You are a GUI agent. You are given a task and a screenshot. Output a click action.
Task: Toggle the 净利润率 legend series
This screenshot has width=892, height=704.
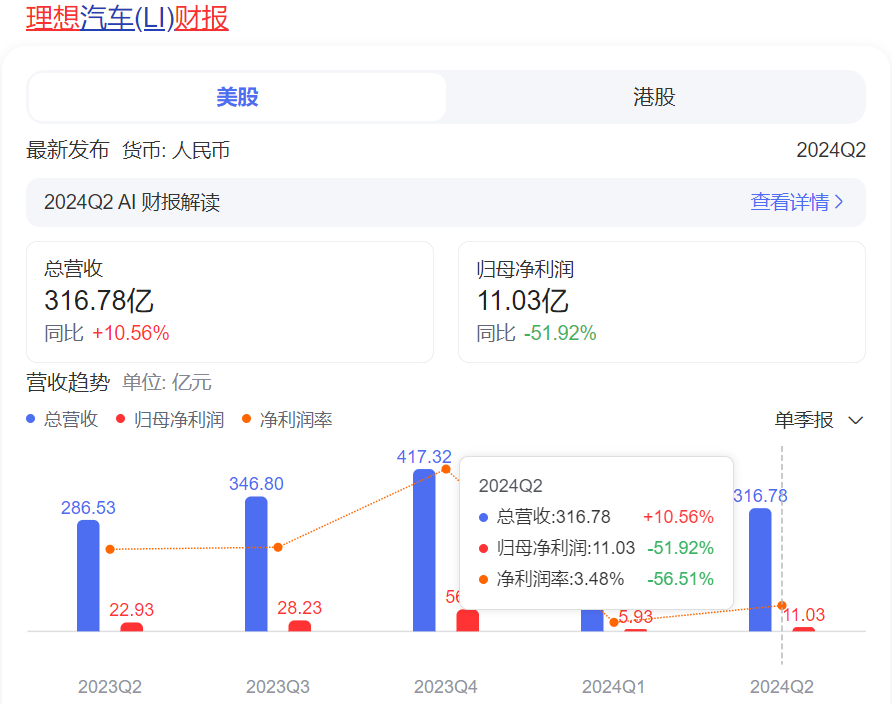(x=287, y=420)
